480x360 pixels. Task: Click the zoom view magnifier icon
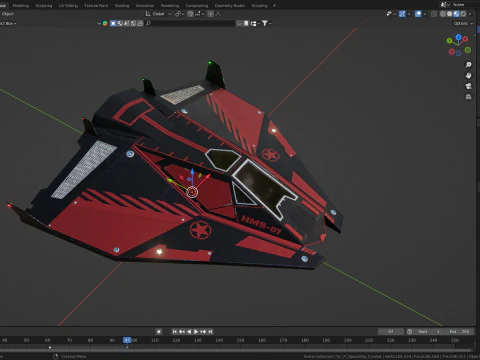468,65
